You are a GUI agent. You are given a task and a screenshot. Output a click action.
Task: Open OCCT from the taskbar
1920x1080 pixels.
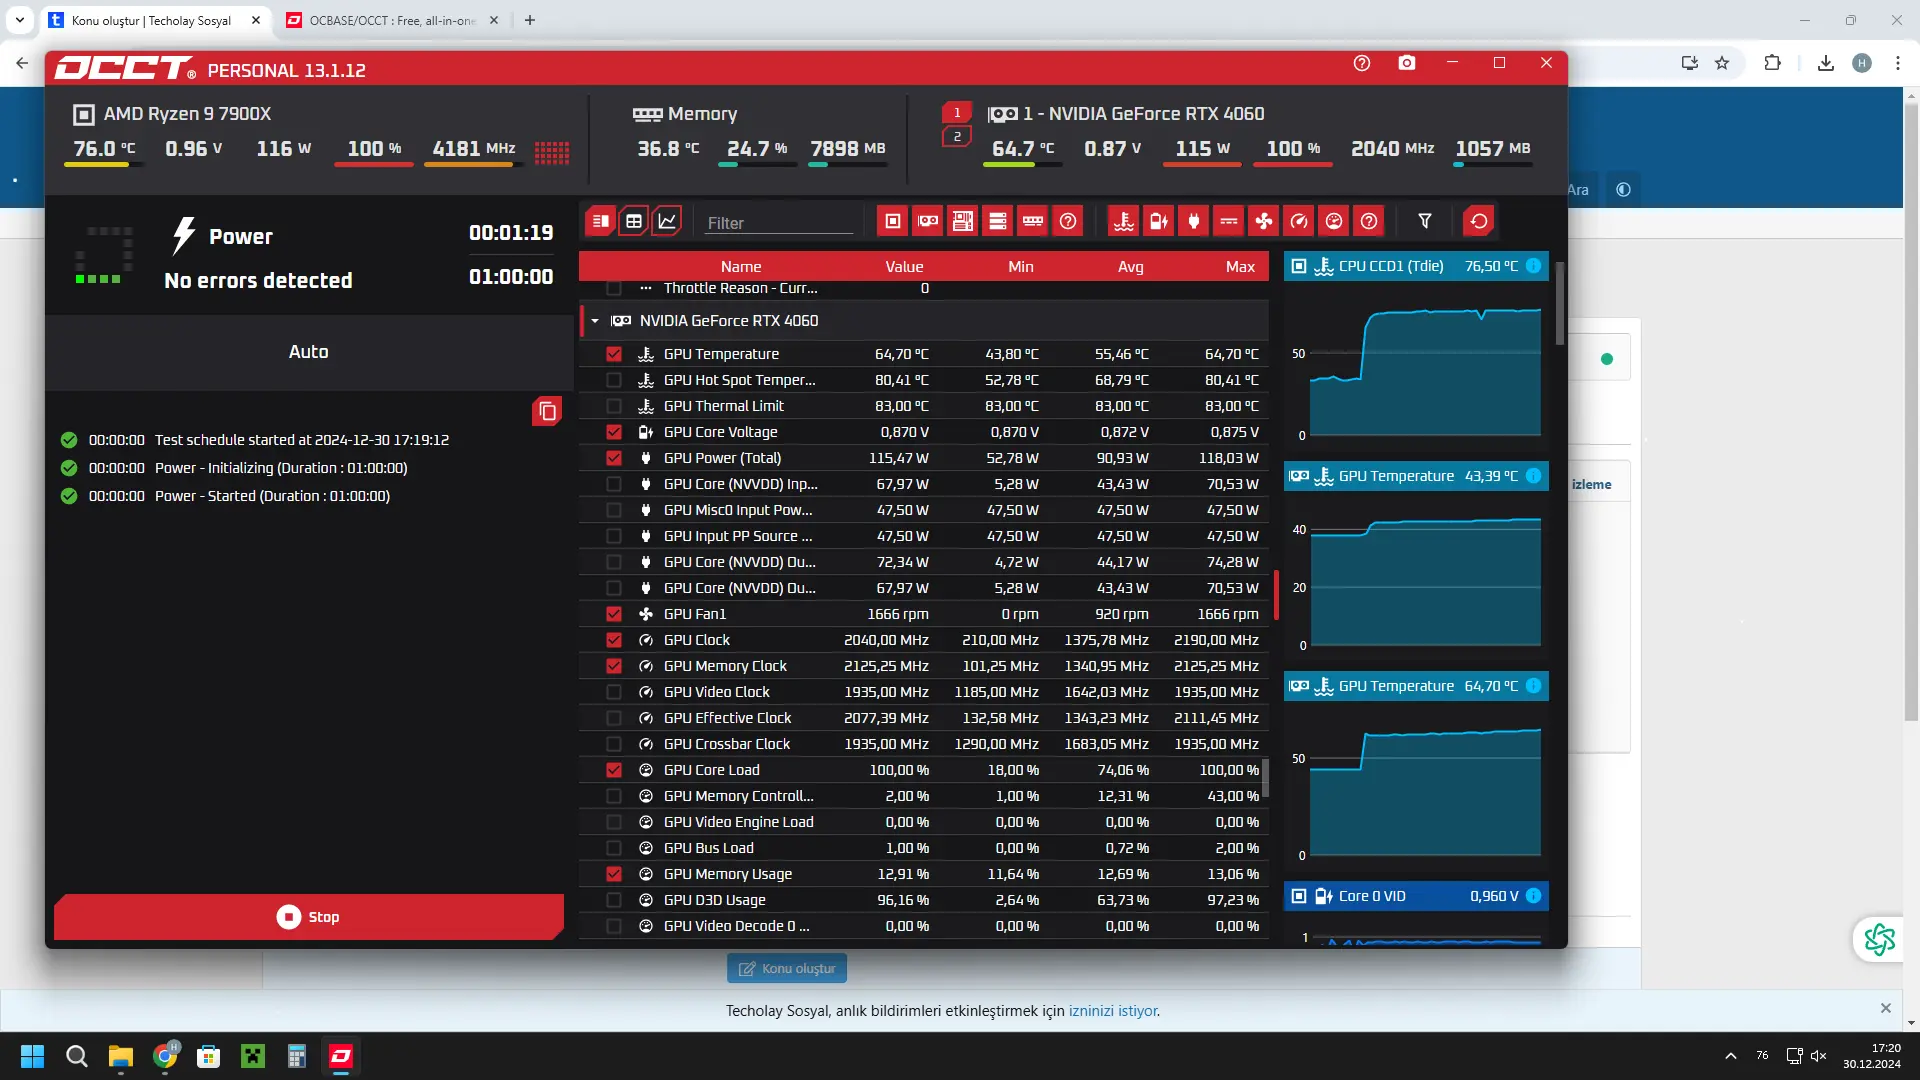coord(341,1056)
